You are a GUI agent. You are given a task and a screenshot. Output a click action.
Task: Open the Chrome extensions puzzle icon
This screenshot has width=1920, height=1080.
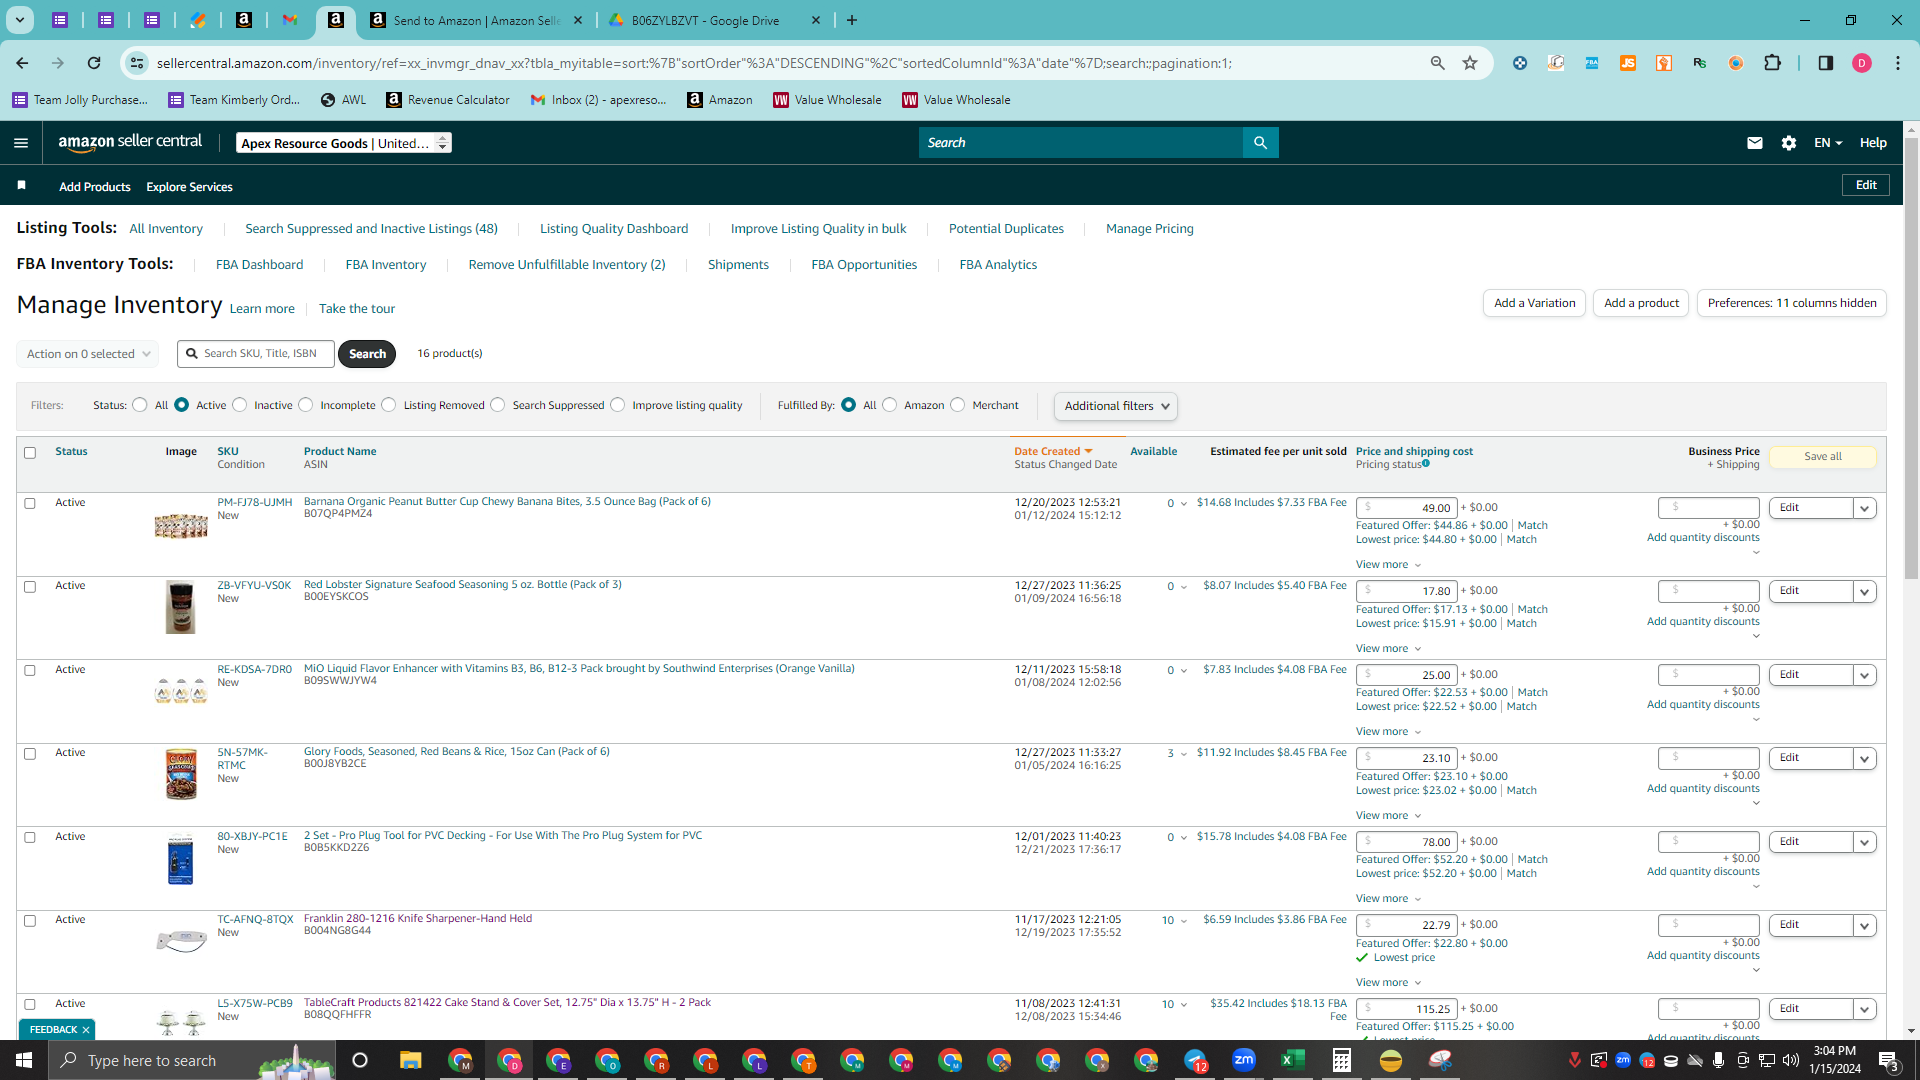click(1772, 63)
